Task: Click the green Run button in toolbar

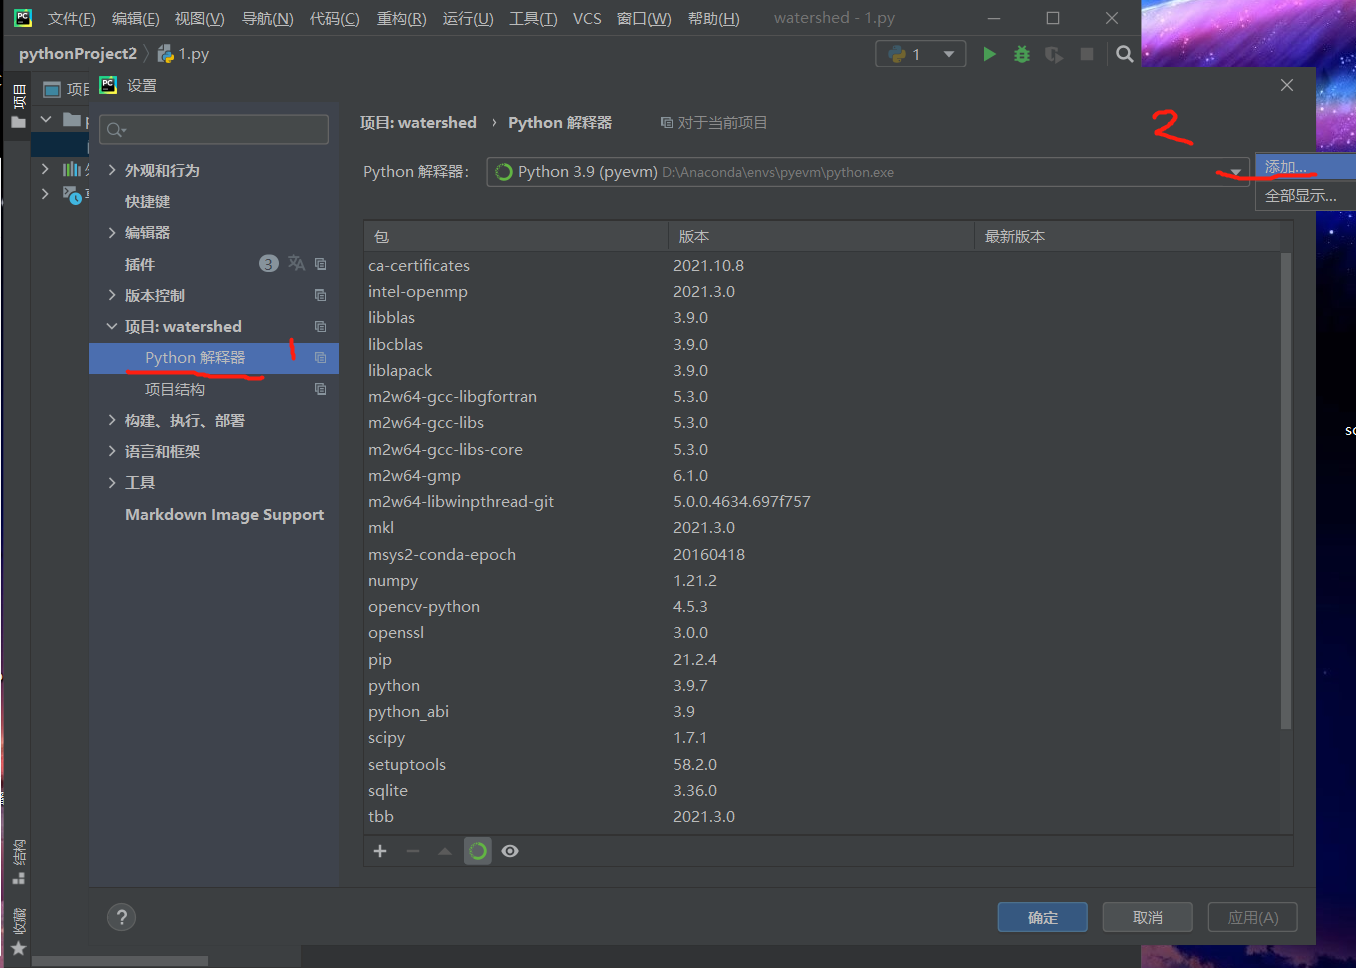Action: pyautogui.click(x=989, y=54)
